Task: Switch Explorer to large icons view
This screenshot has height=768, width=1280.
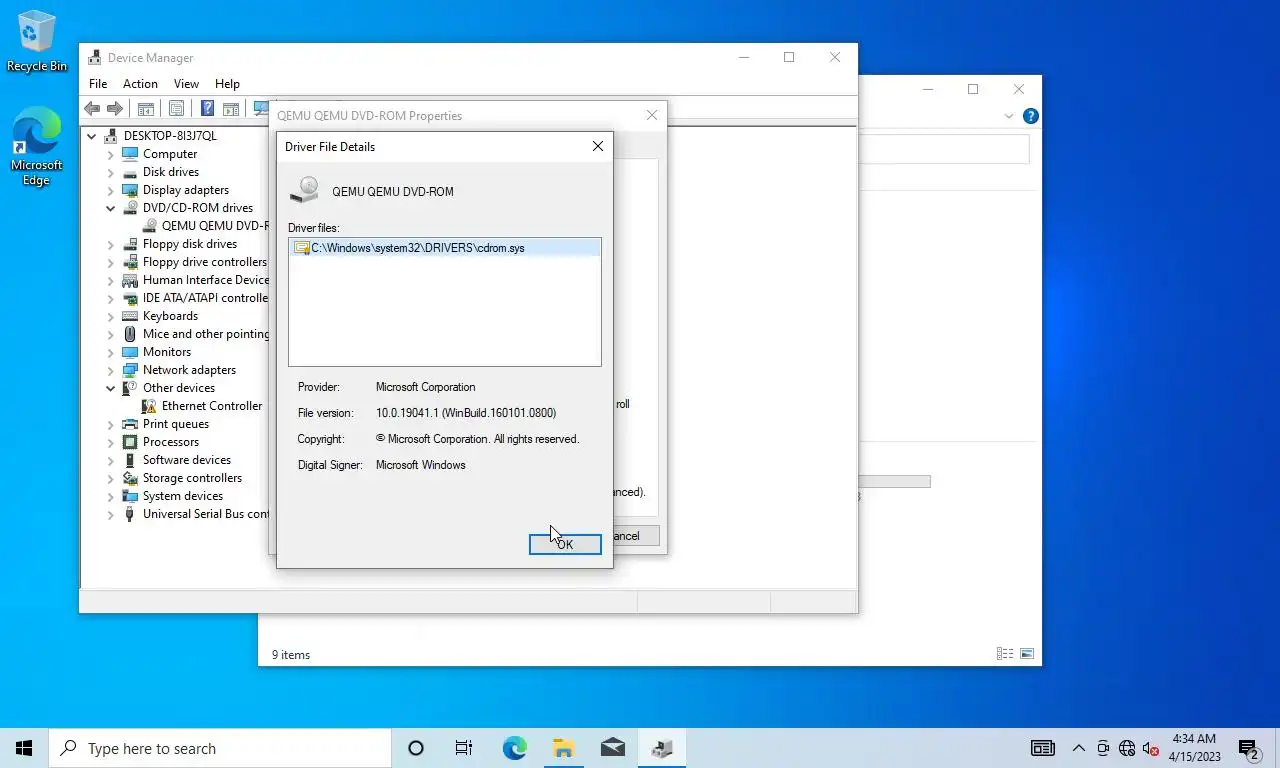Action: click(1027, 654)
